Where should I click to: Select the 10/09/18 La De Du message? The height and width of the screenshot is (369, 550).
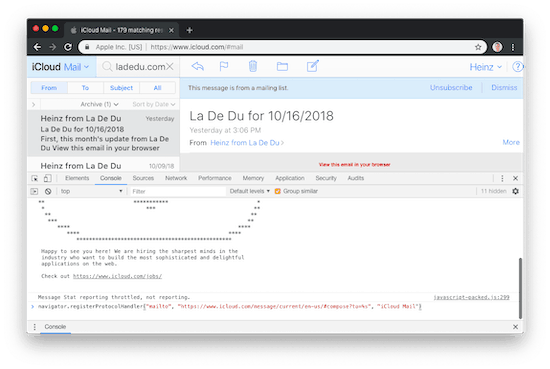(104, 165)
